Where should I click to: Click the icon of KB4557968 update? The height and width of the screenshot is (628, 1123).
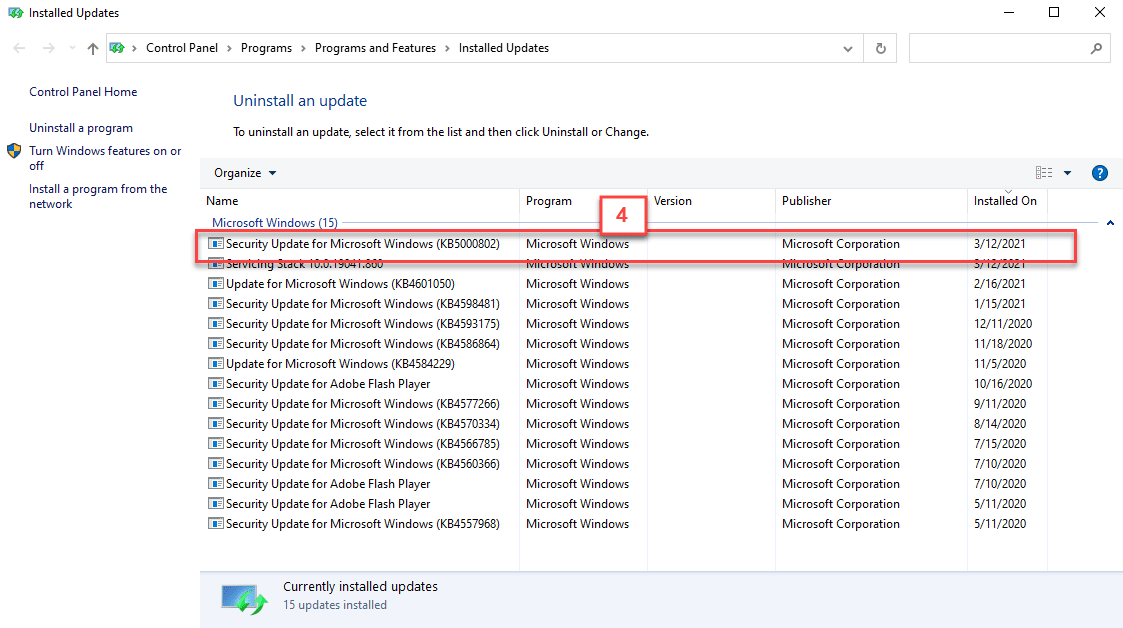216,524
